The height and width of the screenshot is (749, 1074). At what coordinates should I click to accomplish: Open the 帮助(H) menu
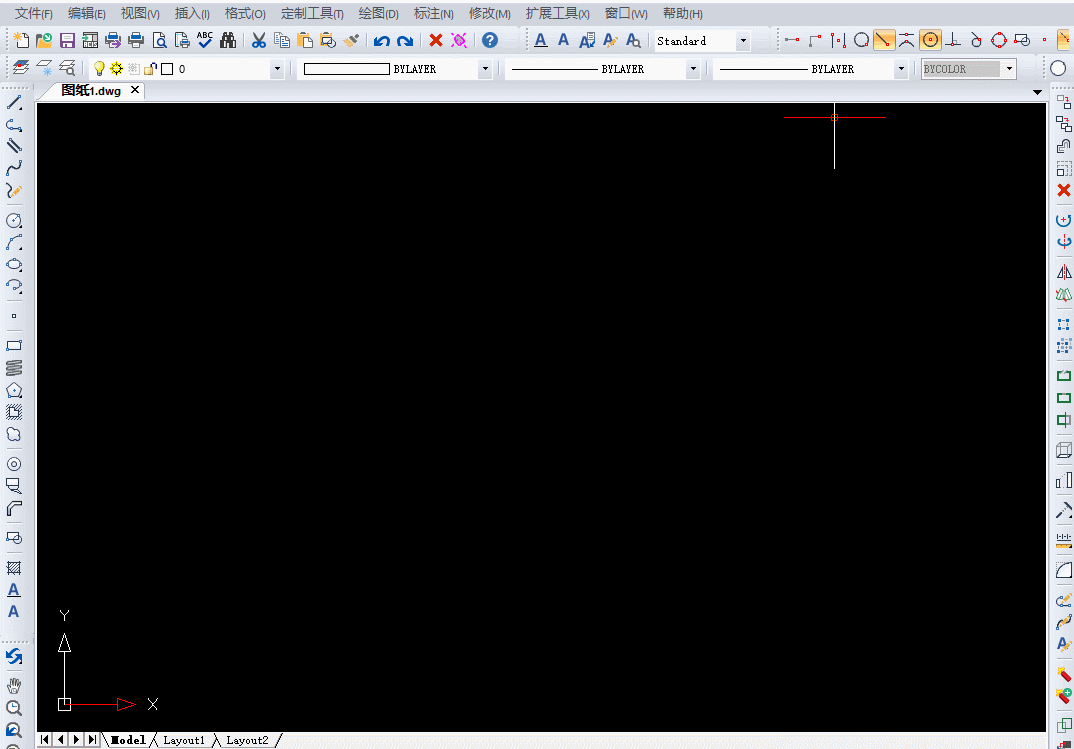pos(683,14)
